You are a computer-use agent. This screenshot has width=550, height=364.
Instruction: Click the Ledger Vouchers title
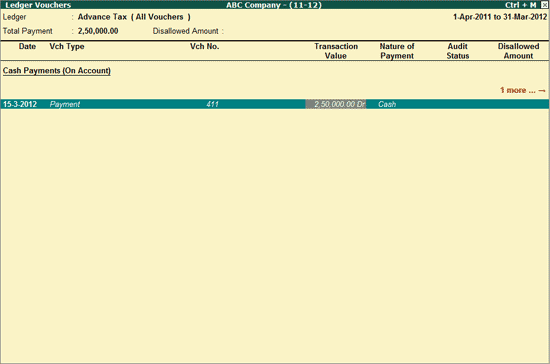tap(38, 5)
